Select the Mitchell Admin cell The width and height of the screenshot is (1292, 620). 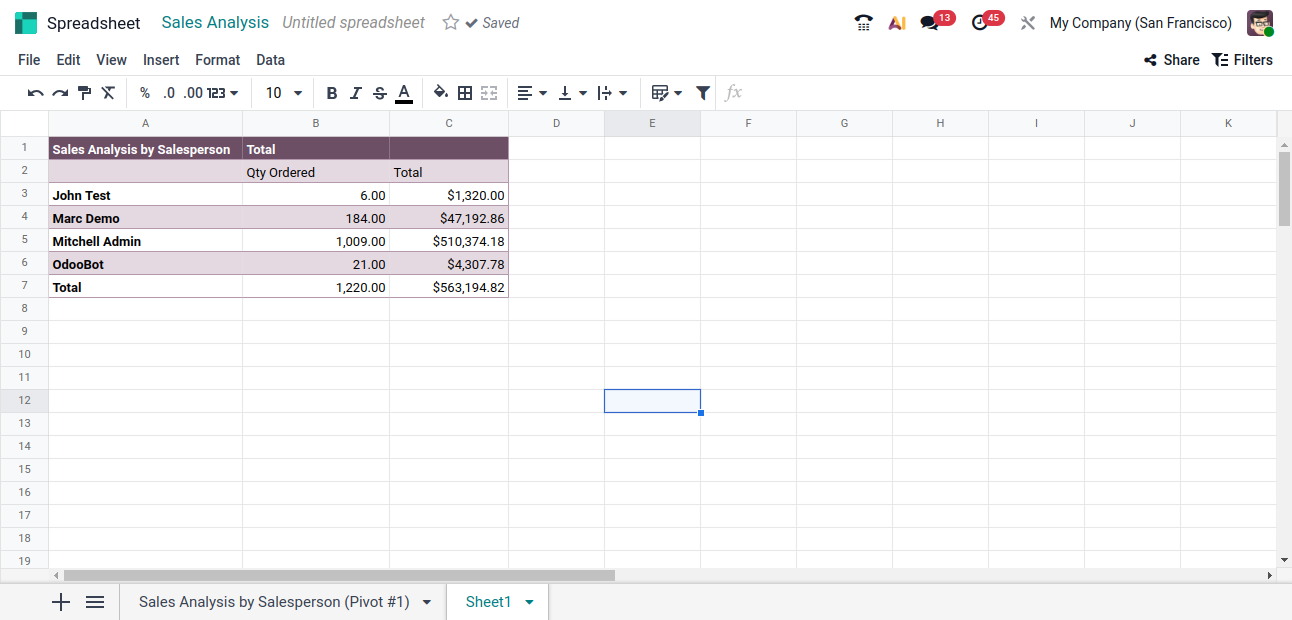point(145,241)
